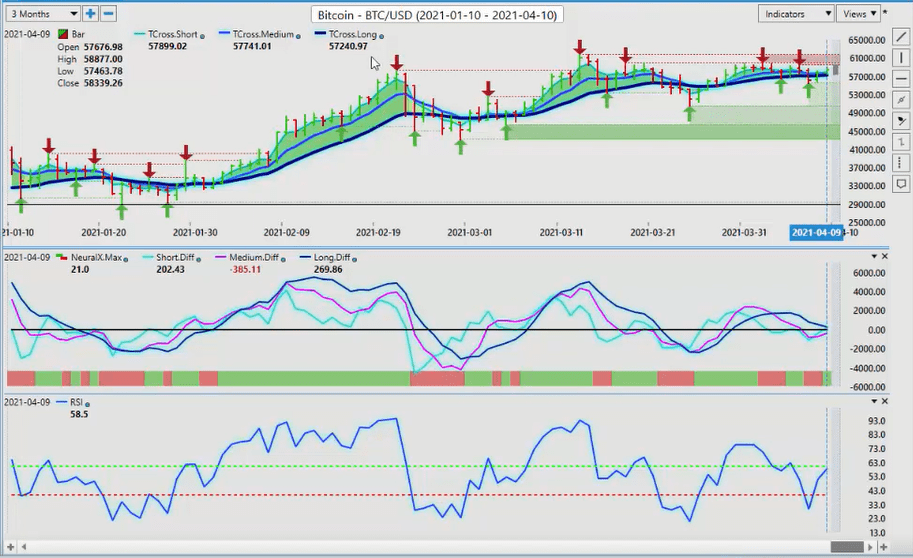Select the vertical line drawing tool

pos(901,58)
